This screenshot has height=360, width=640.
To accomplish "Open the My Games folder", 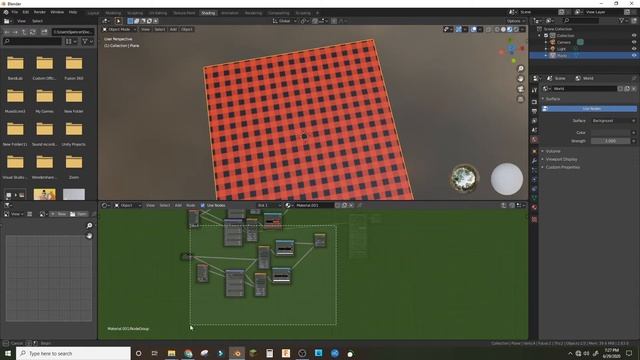I will [44, 100].
